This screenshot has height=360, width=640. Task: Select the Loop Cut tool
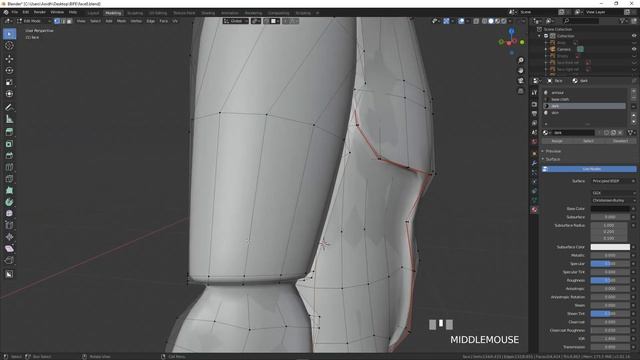pos(9,167)
